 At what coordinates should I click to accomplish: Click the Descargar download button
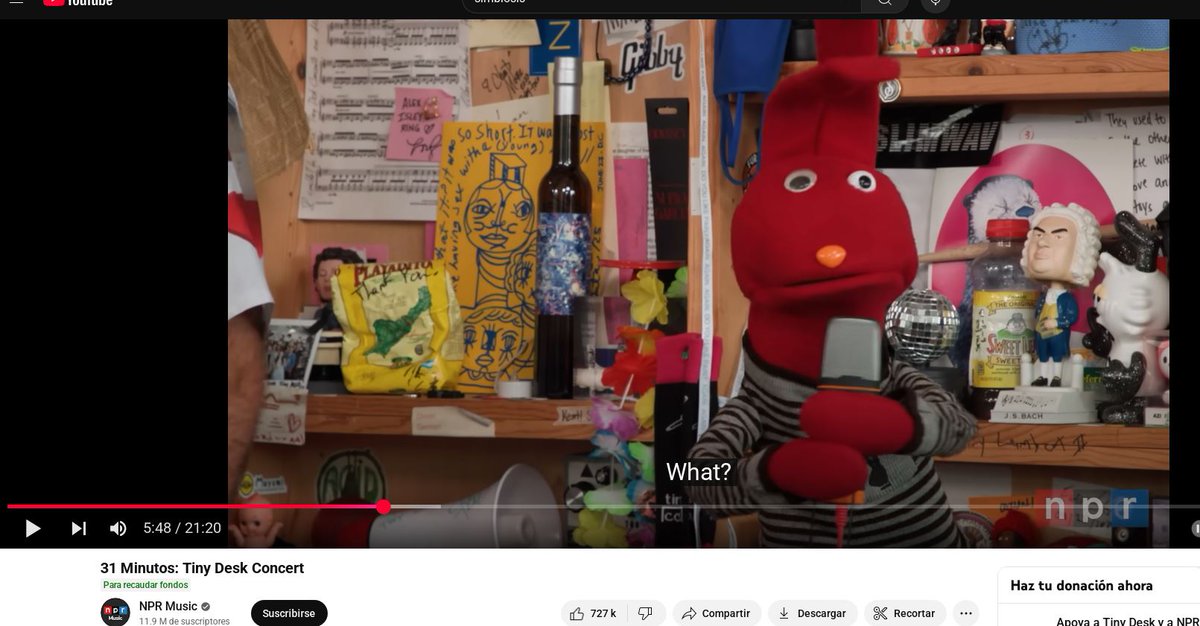click(x=812, y=613)
